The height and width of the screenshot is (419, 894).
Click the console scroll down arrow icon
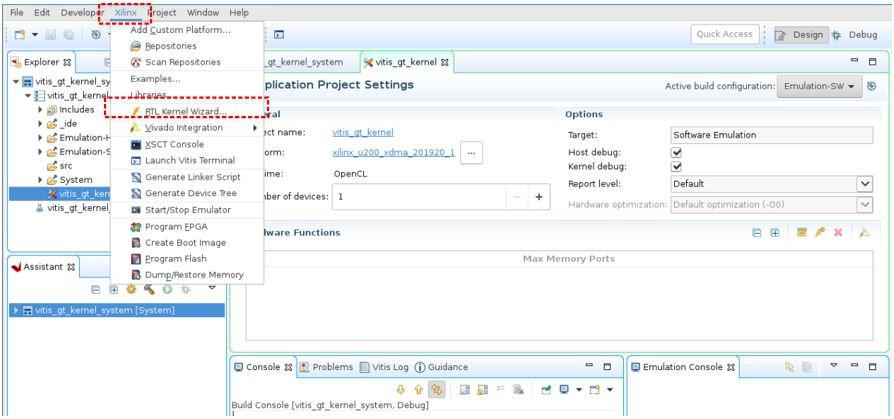[400, 390]
